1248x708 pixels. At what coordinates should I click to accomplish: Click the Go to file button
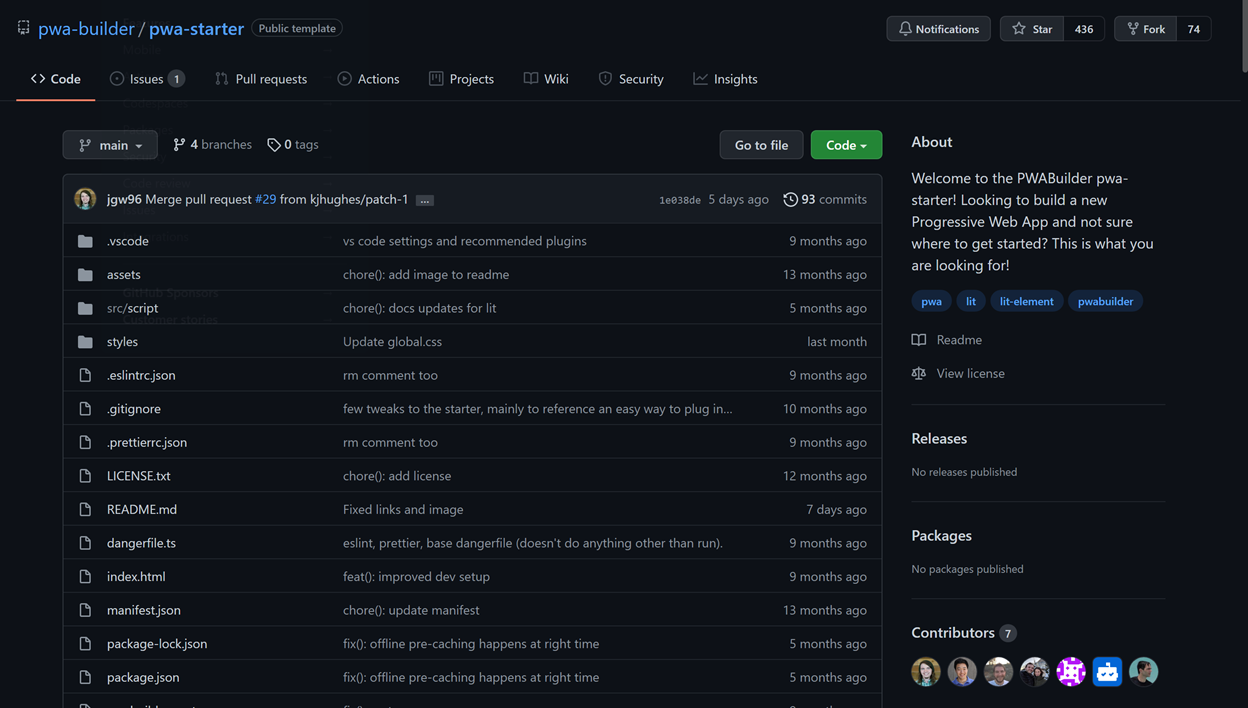click(761, 145)
